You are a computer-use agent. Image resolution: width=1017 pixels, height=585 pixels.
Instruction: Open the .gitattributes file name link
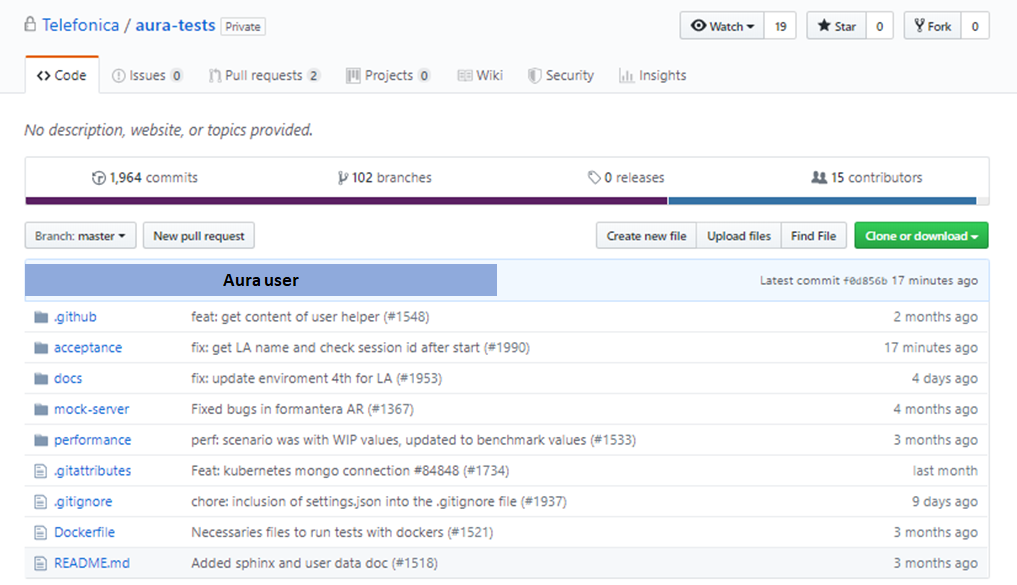pos(93,471)
